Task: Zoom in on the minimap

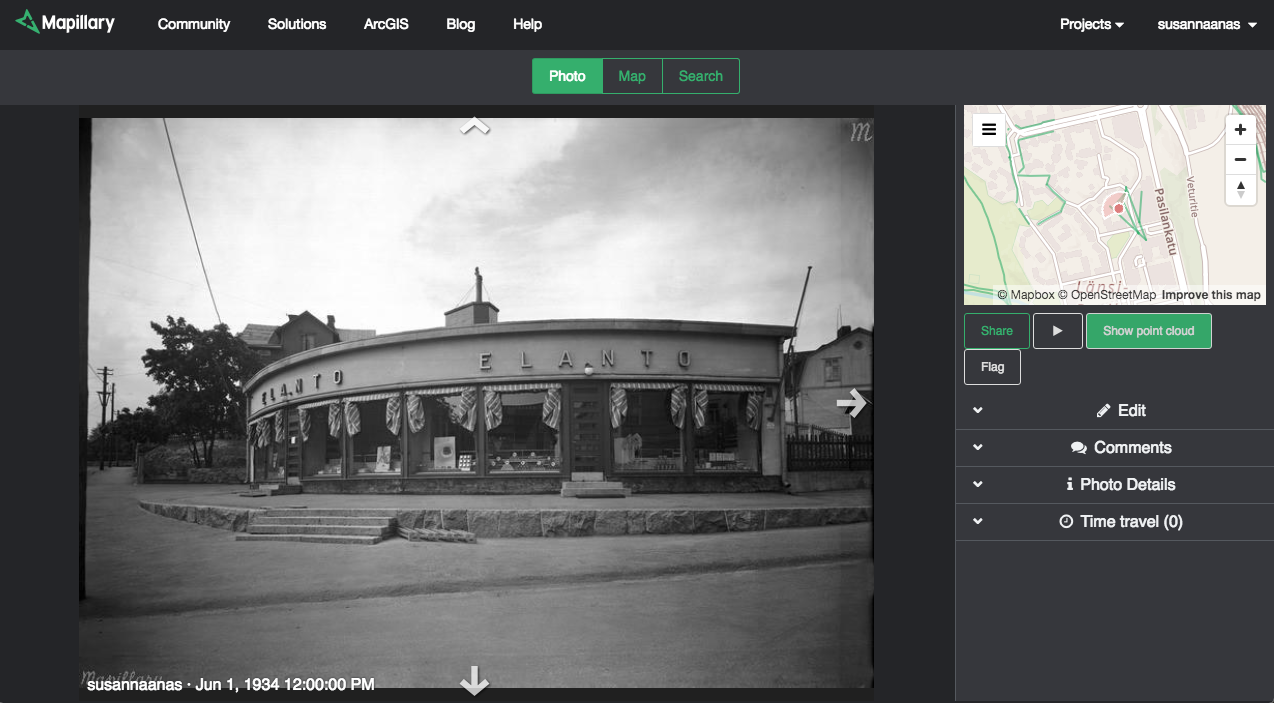Action: click(1240, 130)
